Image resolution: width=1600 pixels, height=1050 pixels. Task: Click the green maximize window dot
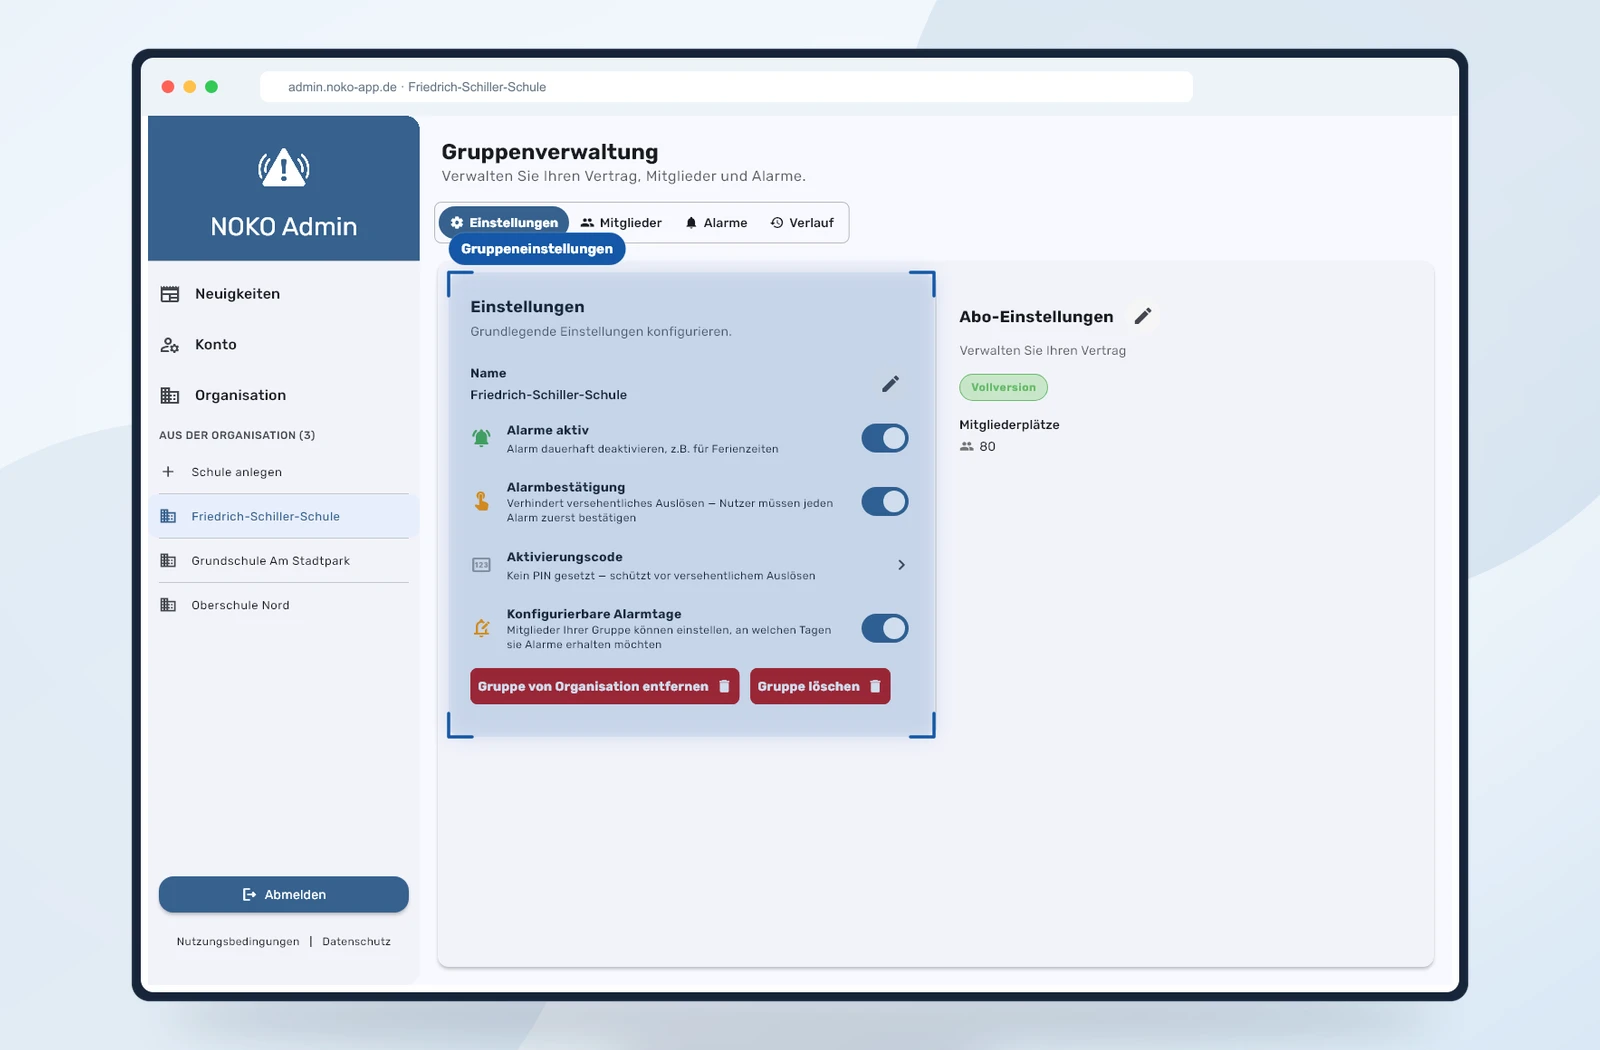[x=211, y=87]
